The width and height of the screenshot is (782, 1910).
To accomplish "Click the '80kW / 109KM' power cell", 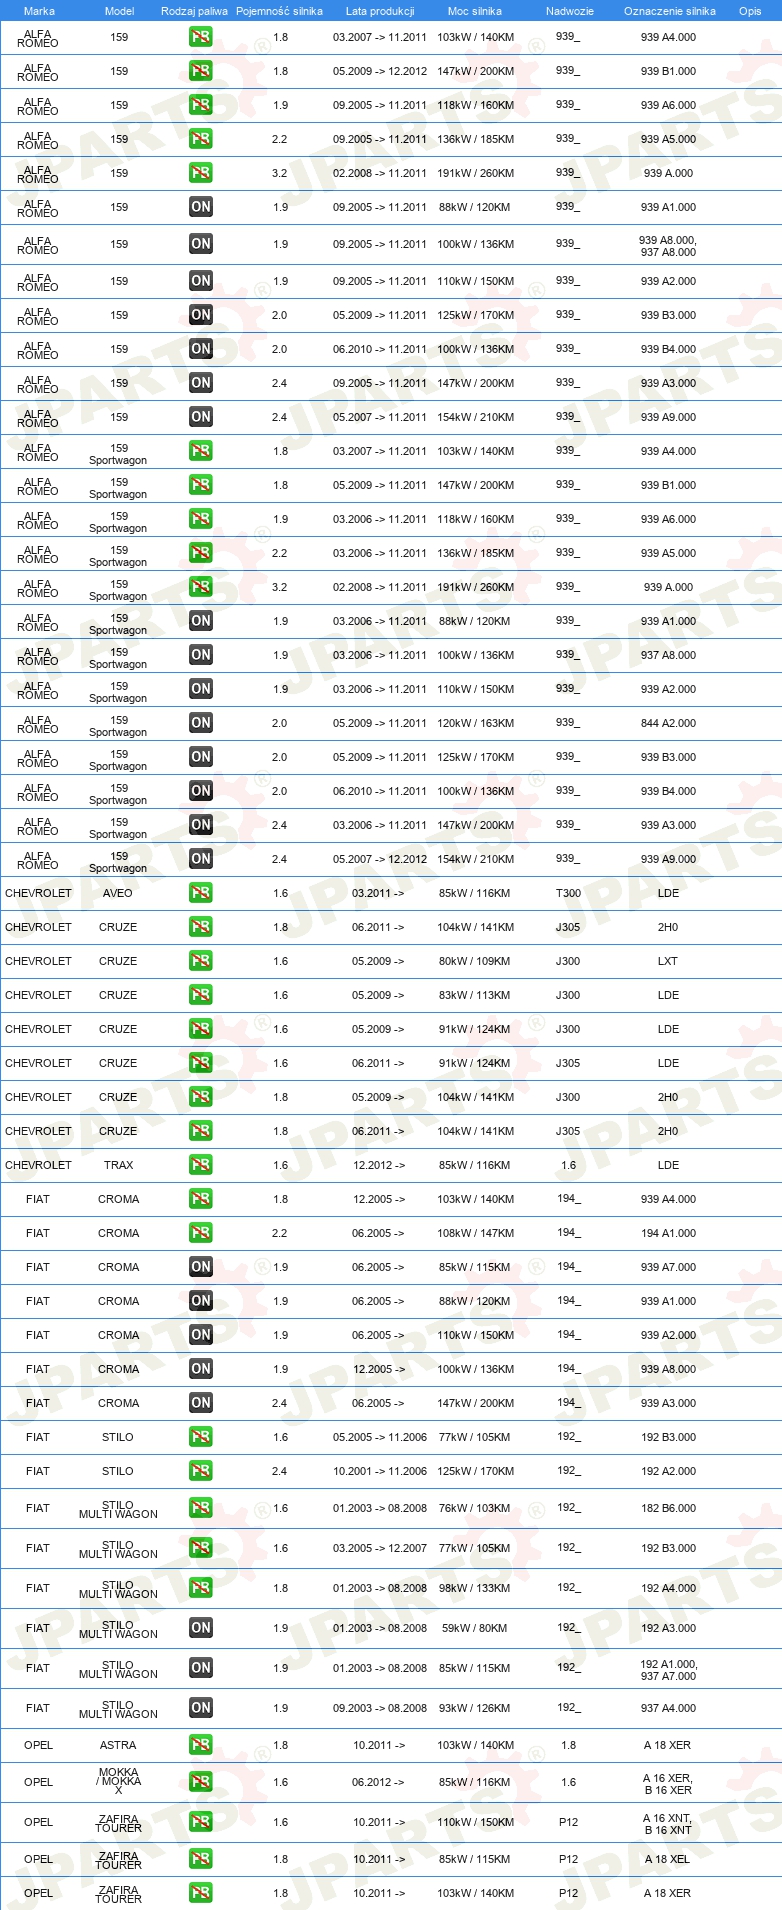I will [x=475, y=961].
